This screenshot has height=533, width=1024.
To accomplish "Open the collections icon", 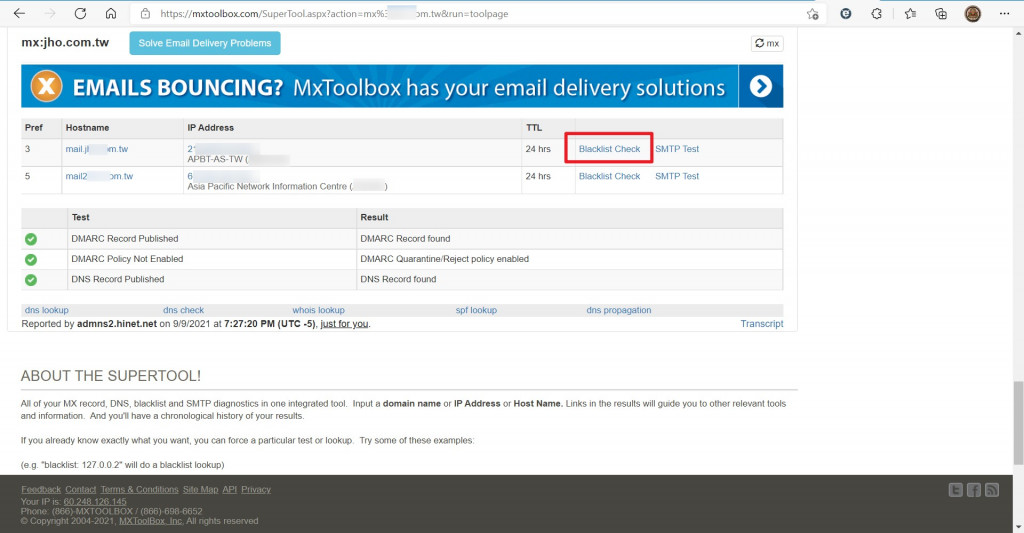I will (941, 13).
